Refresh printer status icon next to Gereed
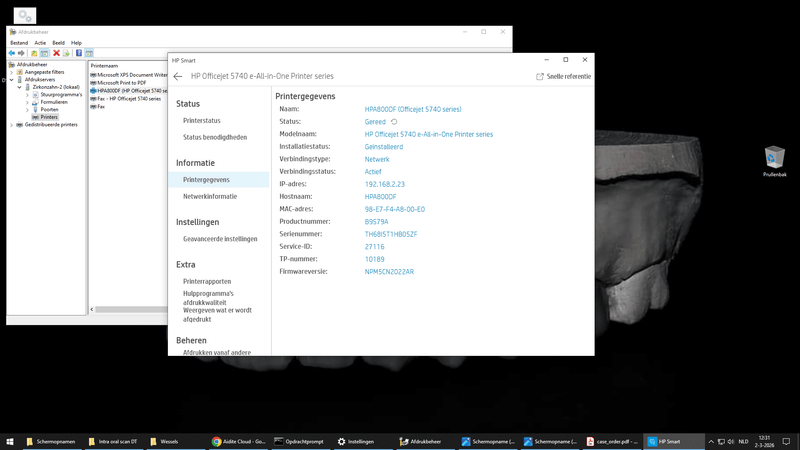This screenshot has height=450, width=800. (394, 122)
